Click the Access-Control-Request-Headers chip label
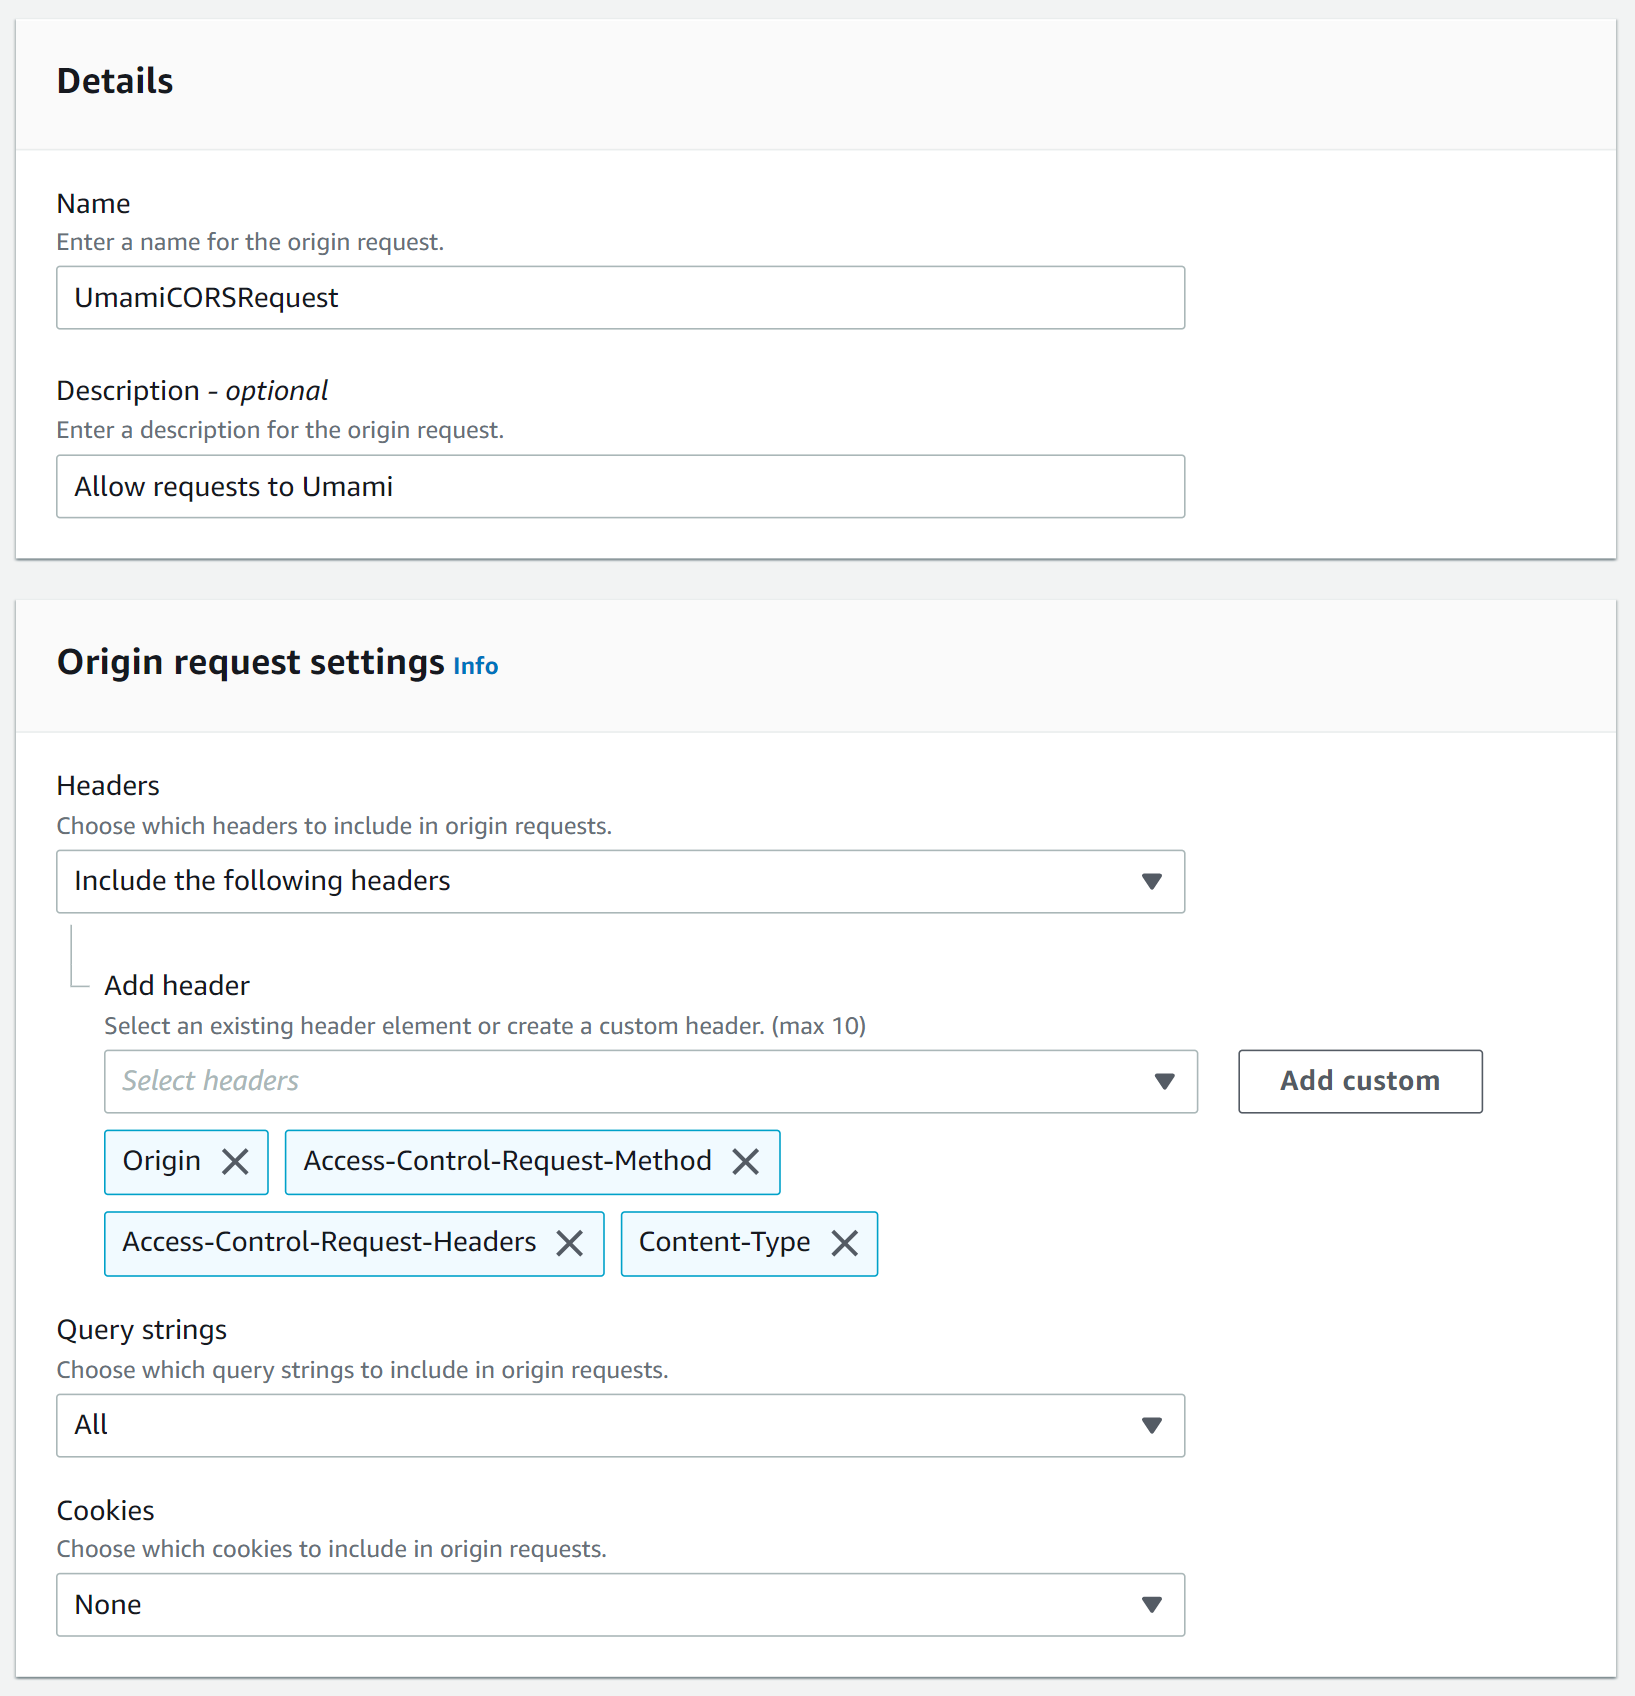 tap(329, 1242)
